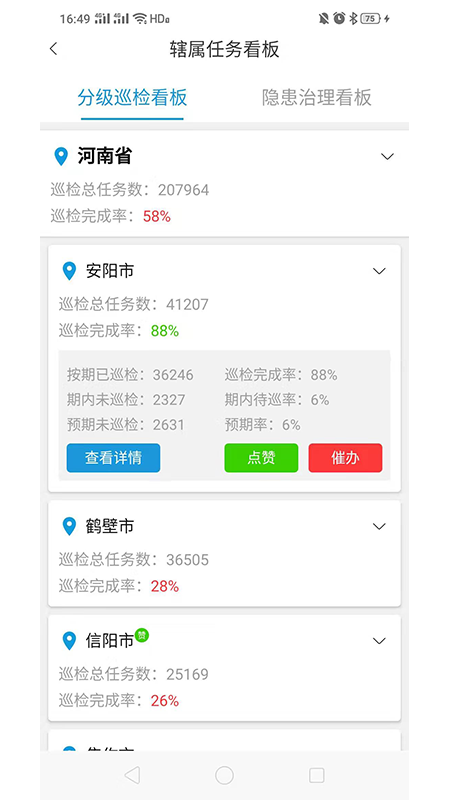Click the location pin beside 安阳市
Image resolution: width=450 pixels, height=800 pixels.
pyautogui.click(x=69, y=271)
